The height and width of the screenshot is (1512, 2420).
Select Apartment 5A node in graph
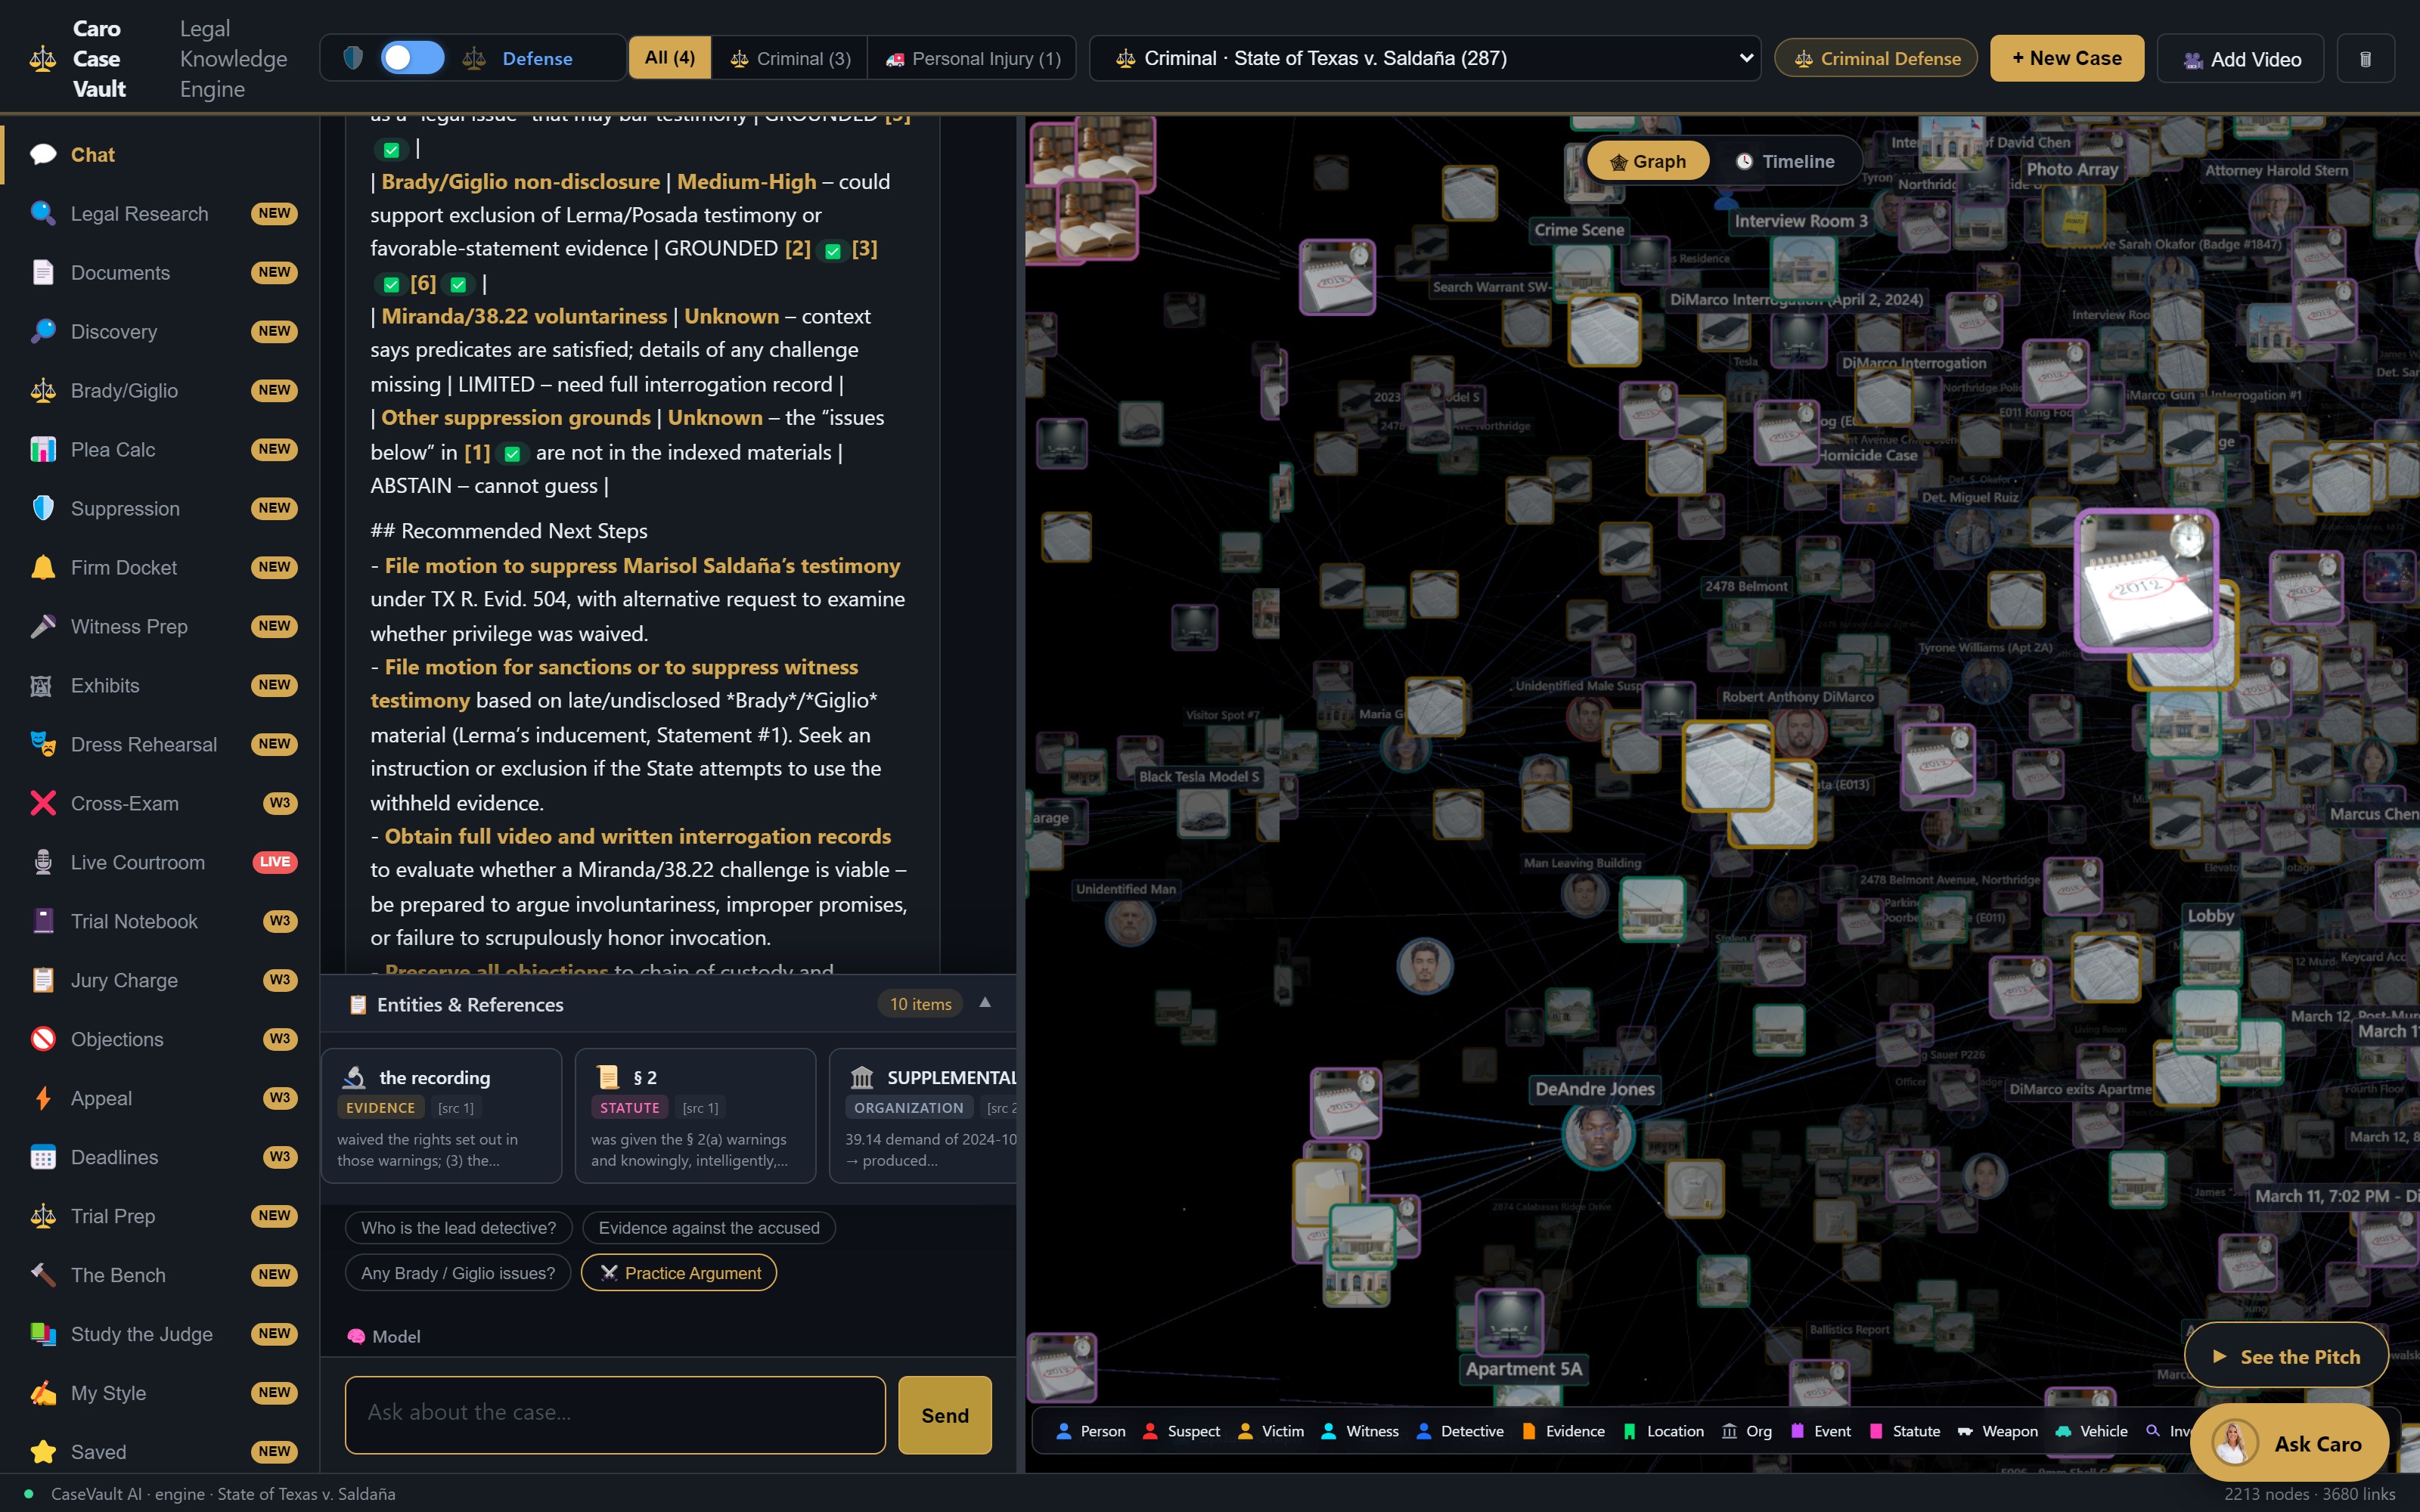[1510, 1322]
